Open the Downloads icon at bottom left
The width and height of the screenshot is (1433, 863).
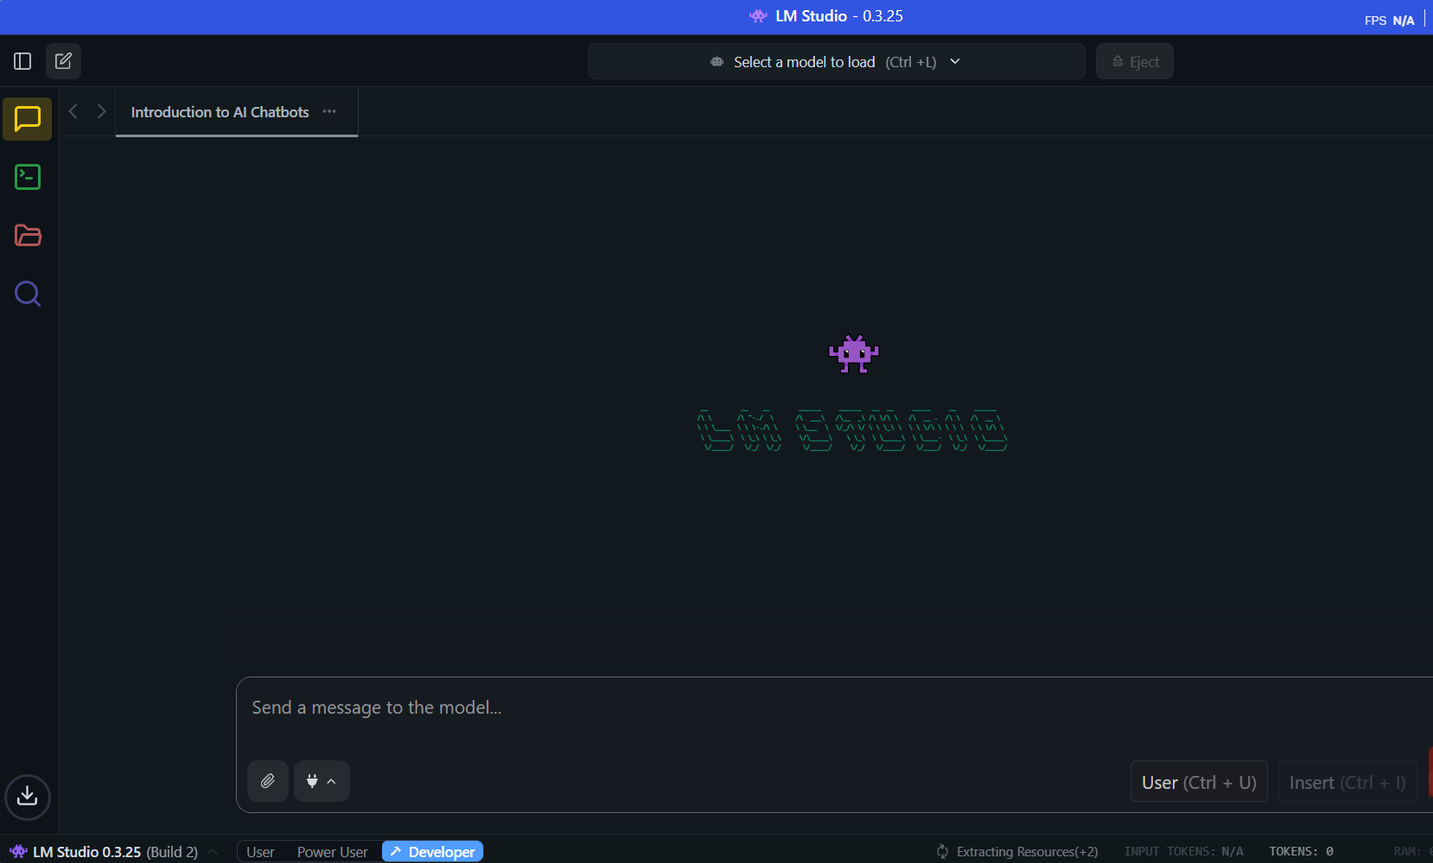pos(27,796)
